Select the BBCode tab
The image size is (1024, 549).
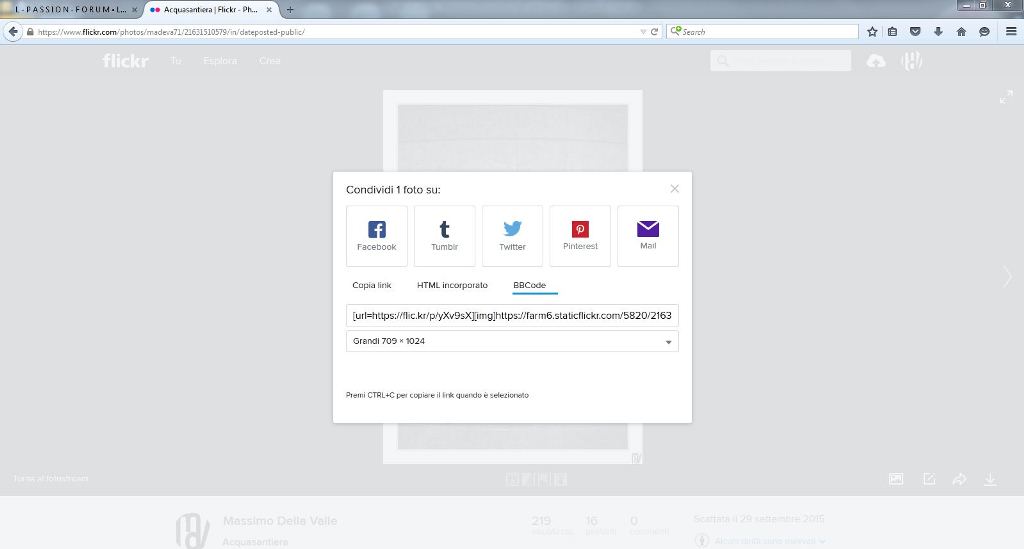pos(529,286)
